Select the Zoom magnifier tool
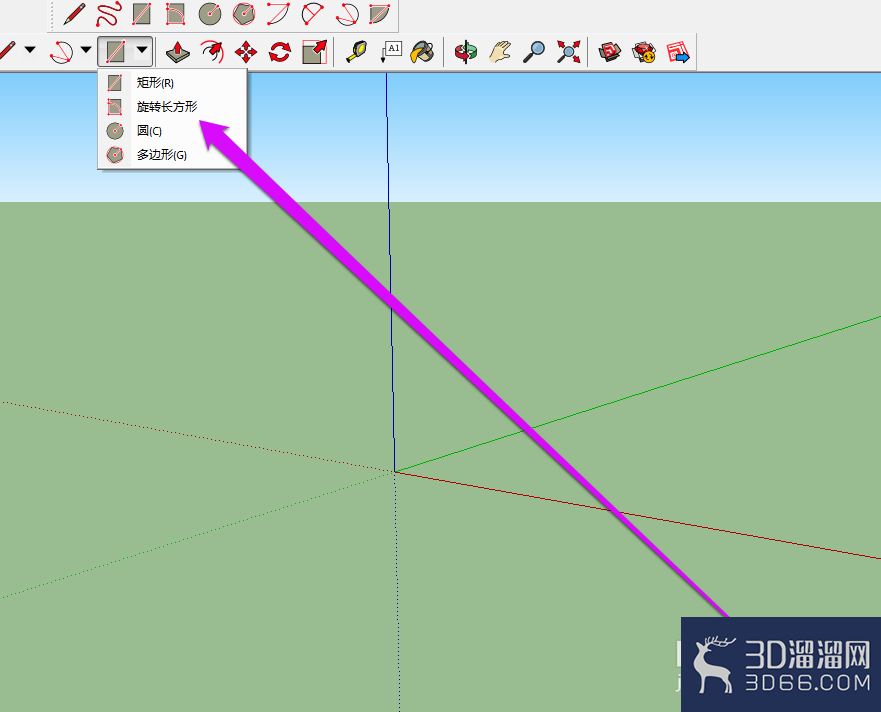Screen dimensions: 881x712 pyautogui.click(x=534, y=52)
